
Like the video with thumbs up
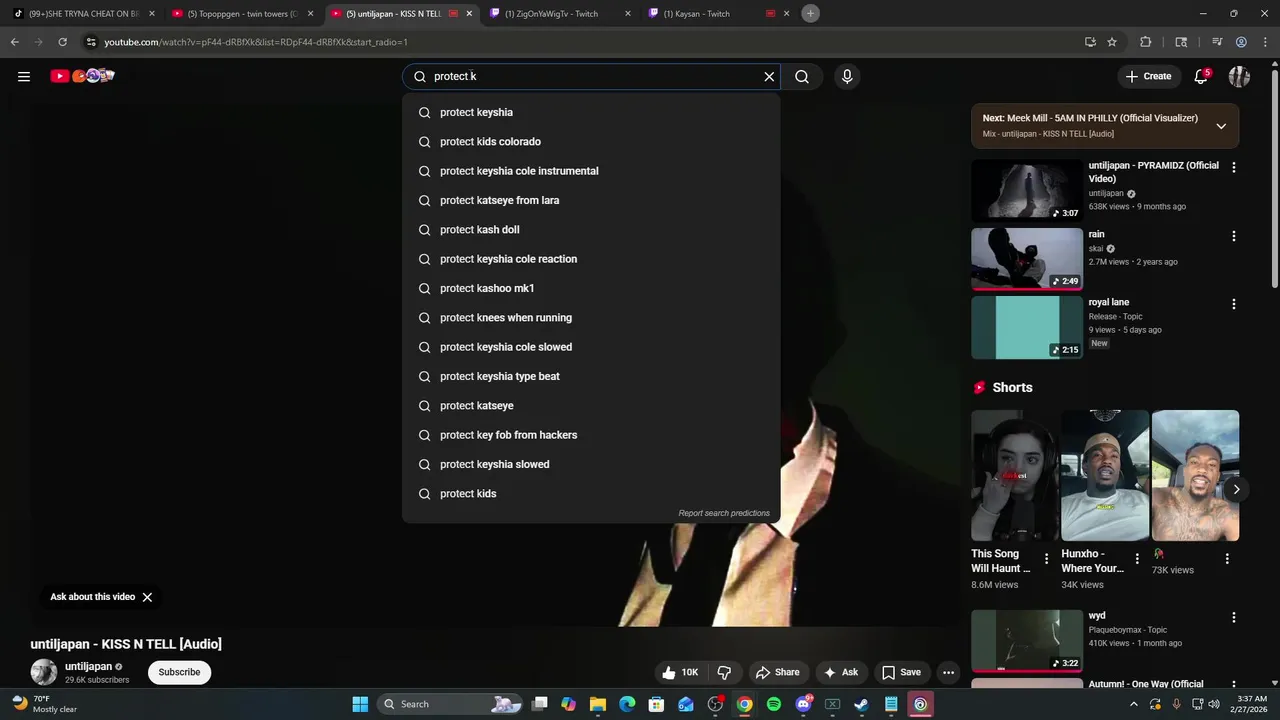(x=680, y=672)
